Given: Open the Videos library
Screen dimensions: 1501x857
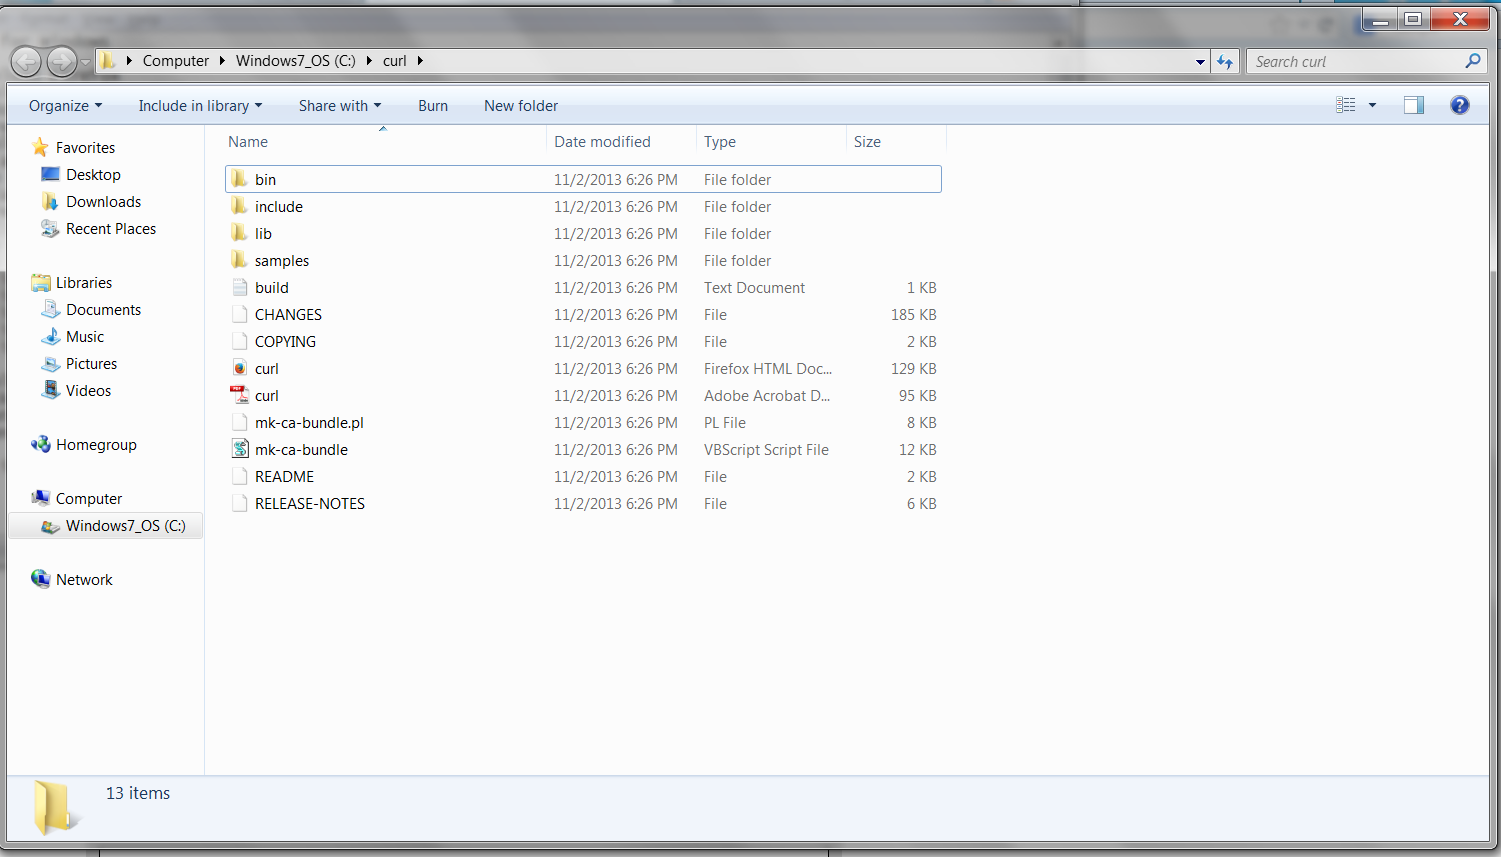Looking at the screenshot, I should [88, 390].
